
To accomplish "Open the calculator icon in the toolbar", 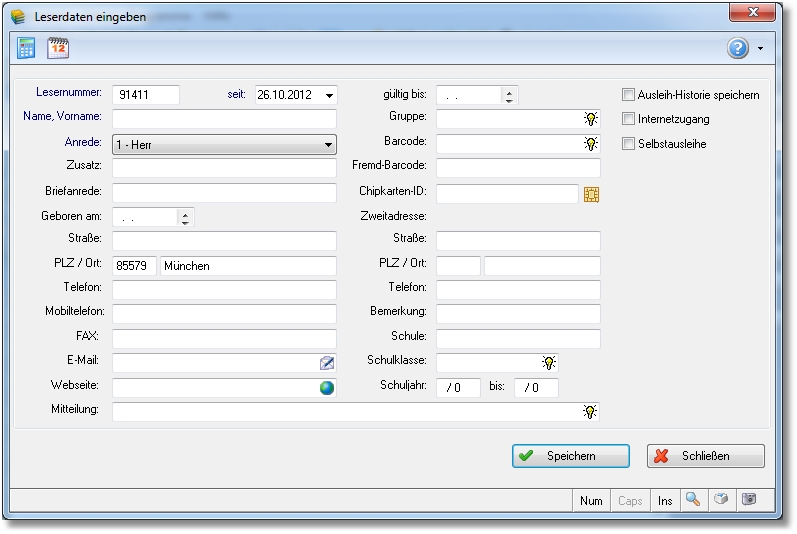I will [x=26, y=47].
